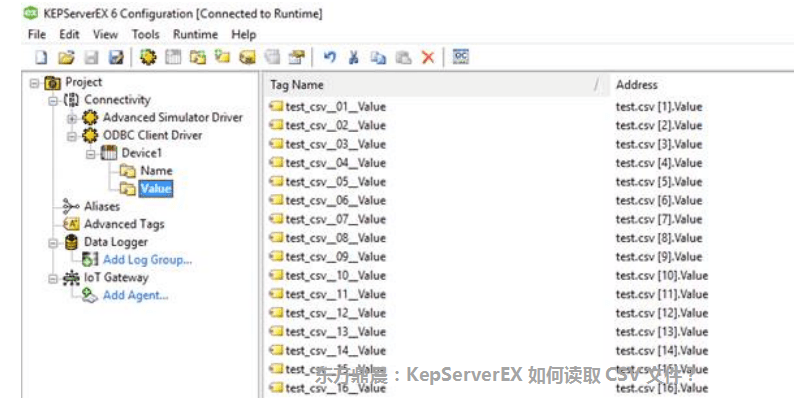Click the New Device toolbar icon
This screenshot has width=794, height=414.
(x=173, y=57)
